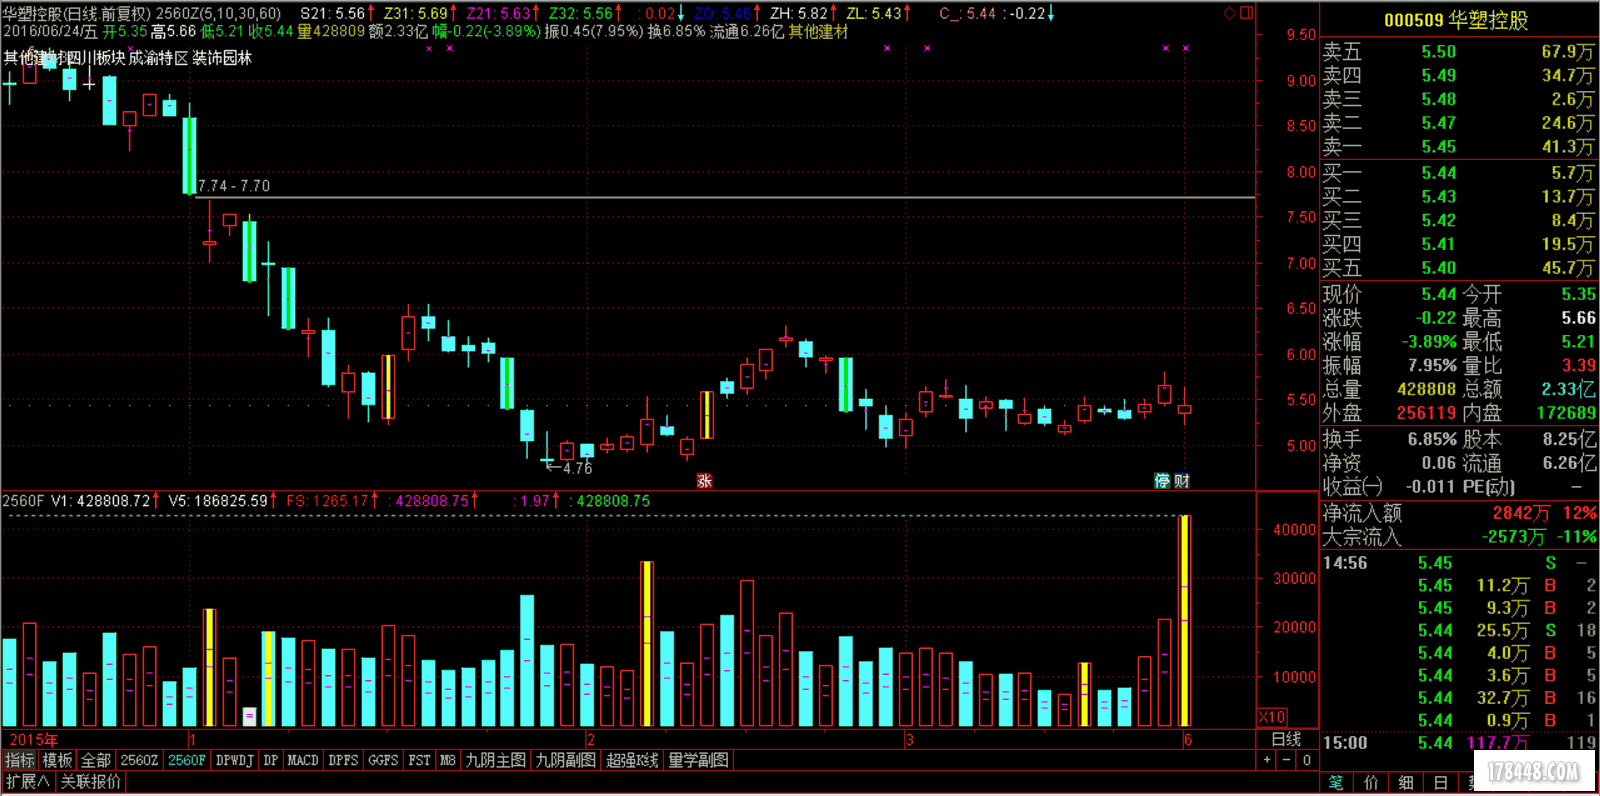This screenshot has width=1600, height=796.
Task: Select the 九阴主图 indicator
Action: click(496, 760)
